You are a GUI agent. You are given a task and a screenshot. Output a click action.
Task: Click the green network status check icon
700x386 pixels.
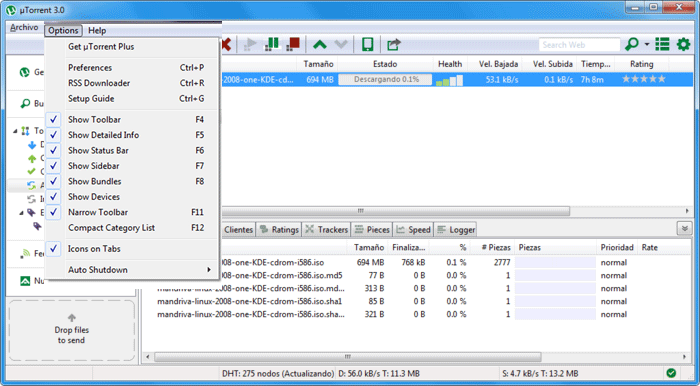671,373
